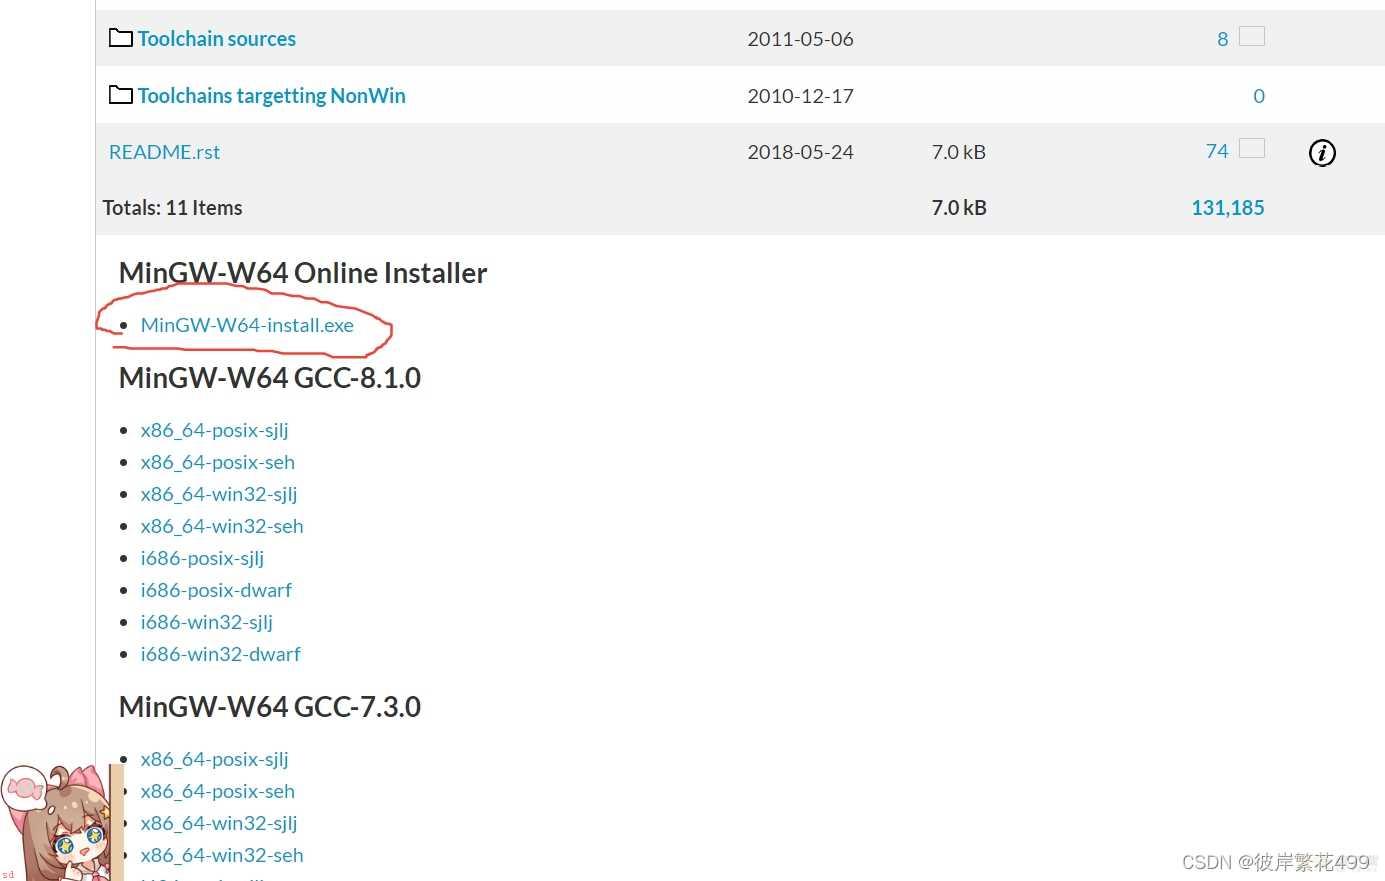This screenshot has width=1385, height=881.
Task: Click the 7.0 kB size in README.rst row
Action: (x=959, y=152)
